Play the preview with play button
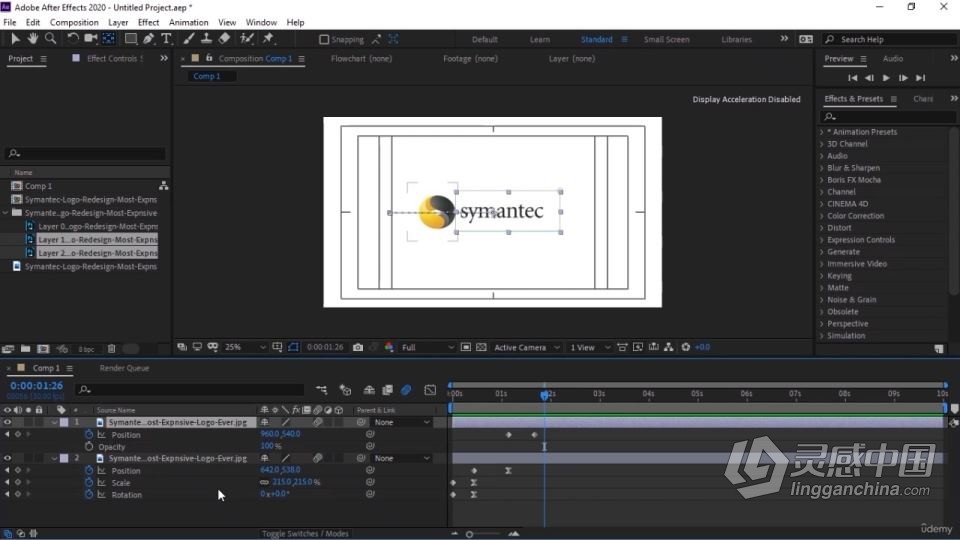 (x=886, y=78)
